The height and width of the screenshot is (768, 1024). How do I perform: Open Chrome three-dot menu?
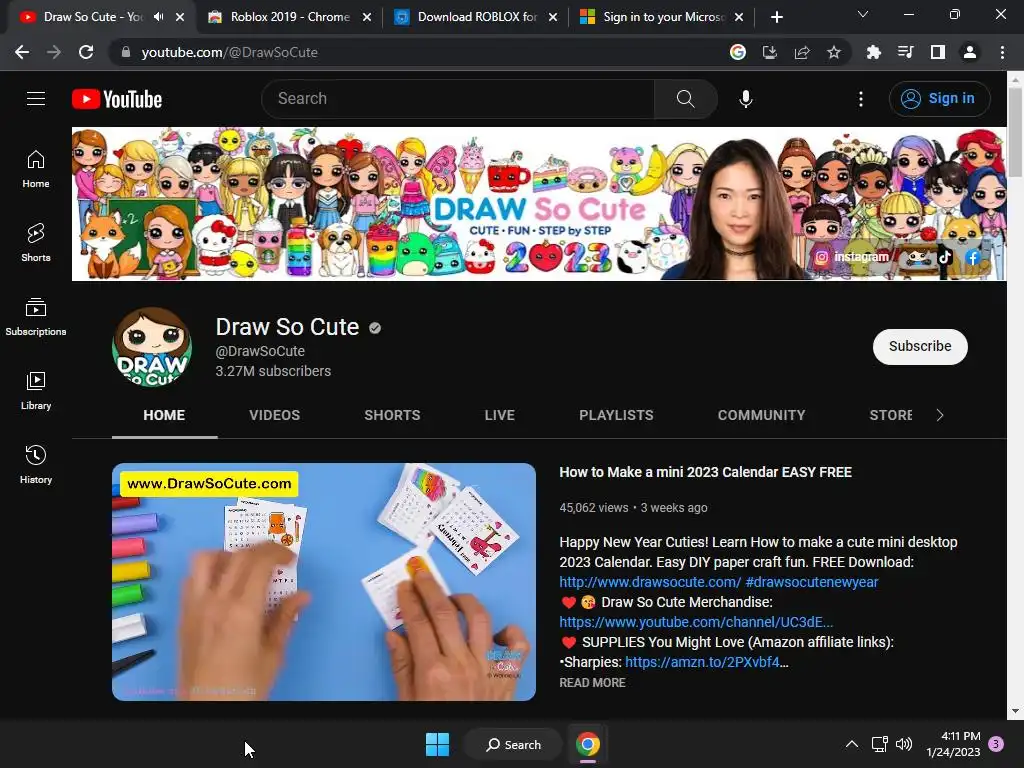tap(1002, 52)
